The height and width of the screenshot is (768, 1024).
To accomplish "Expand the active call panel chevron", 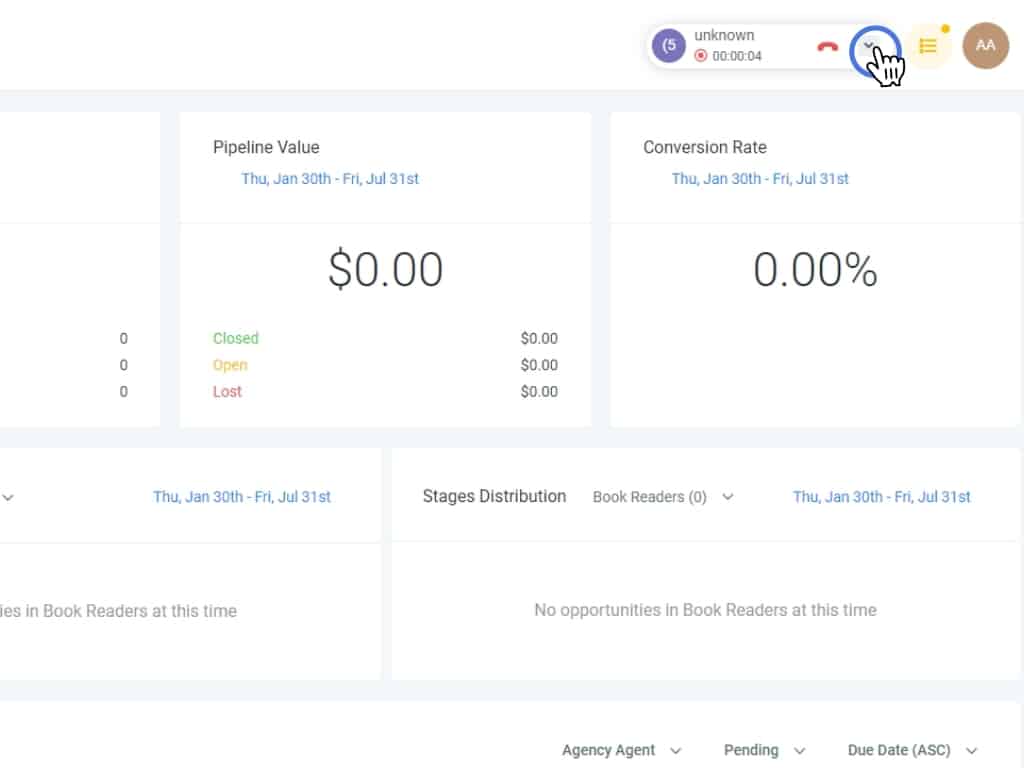I will point(871,46).
